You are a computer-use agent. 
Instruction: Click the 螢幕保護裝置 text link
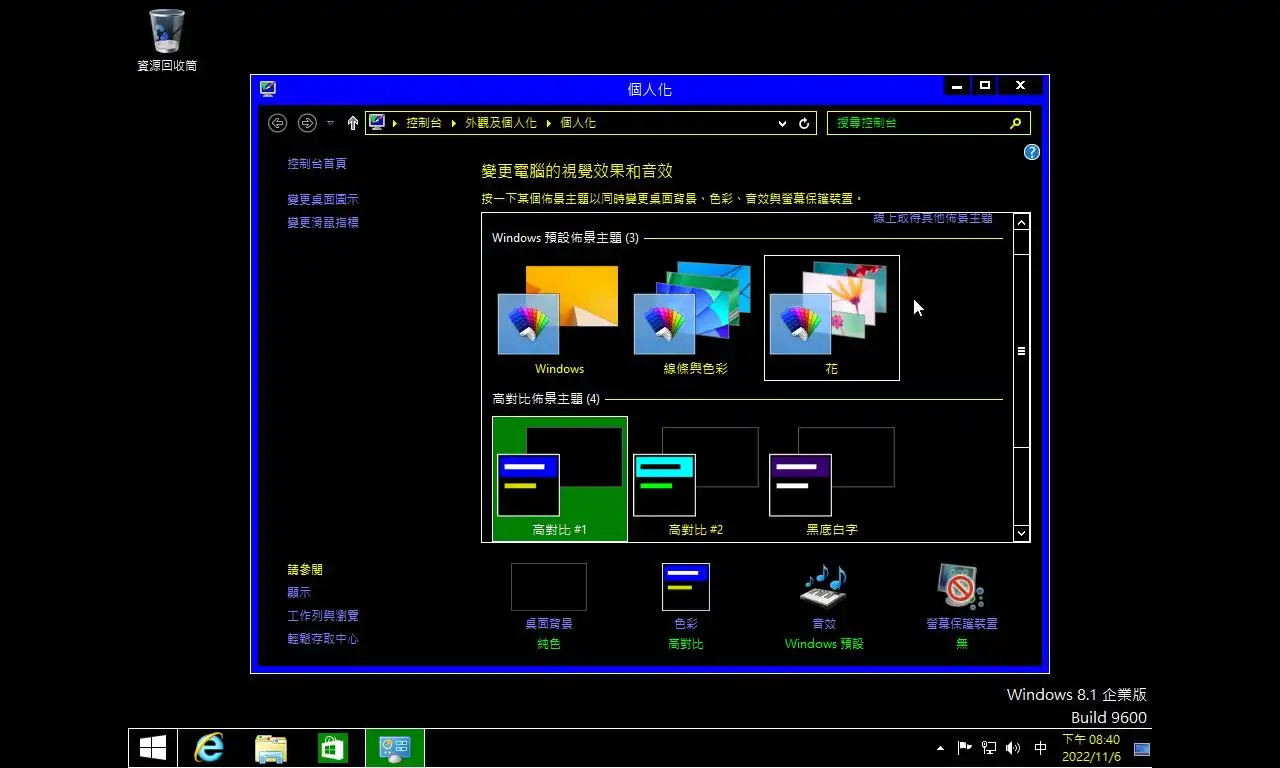tap(962, 623)
